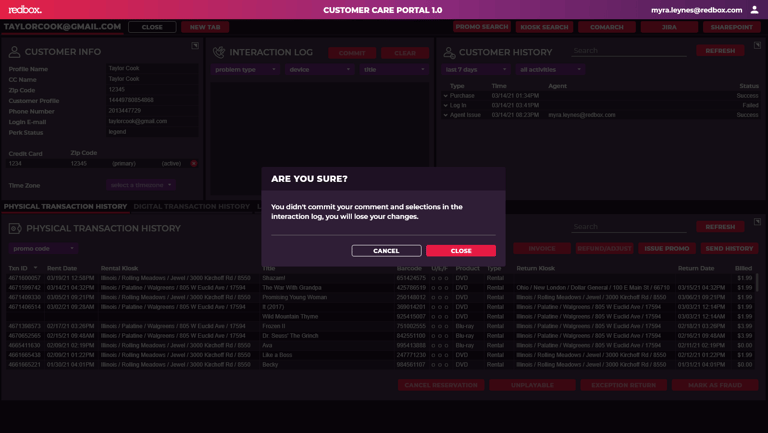Viewport: 768px width, 433px height.
Task: Click the Invoice button
Action: pyautogui.click(x=542, y=248)
